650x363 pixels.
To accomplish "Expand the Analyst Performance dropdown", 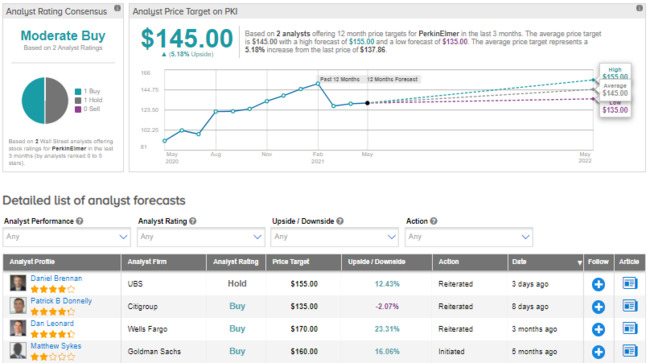I will pos(67,237).
